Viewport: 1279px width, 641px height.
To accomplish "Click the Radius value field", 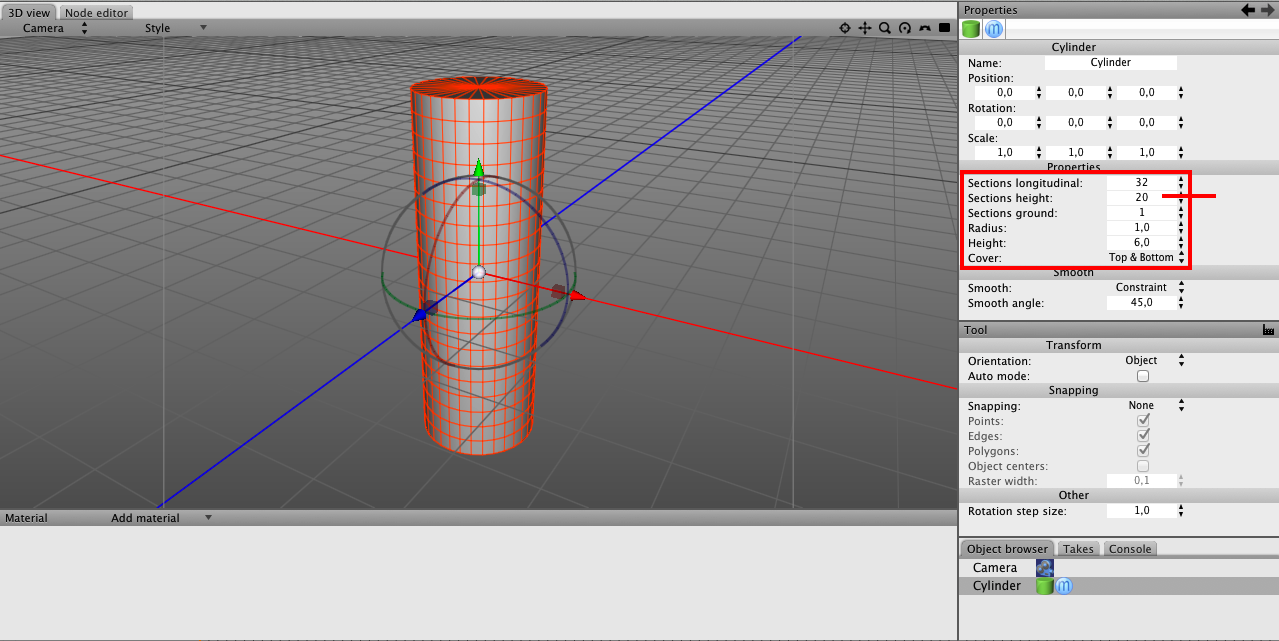I will (x=1141, y=228).
